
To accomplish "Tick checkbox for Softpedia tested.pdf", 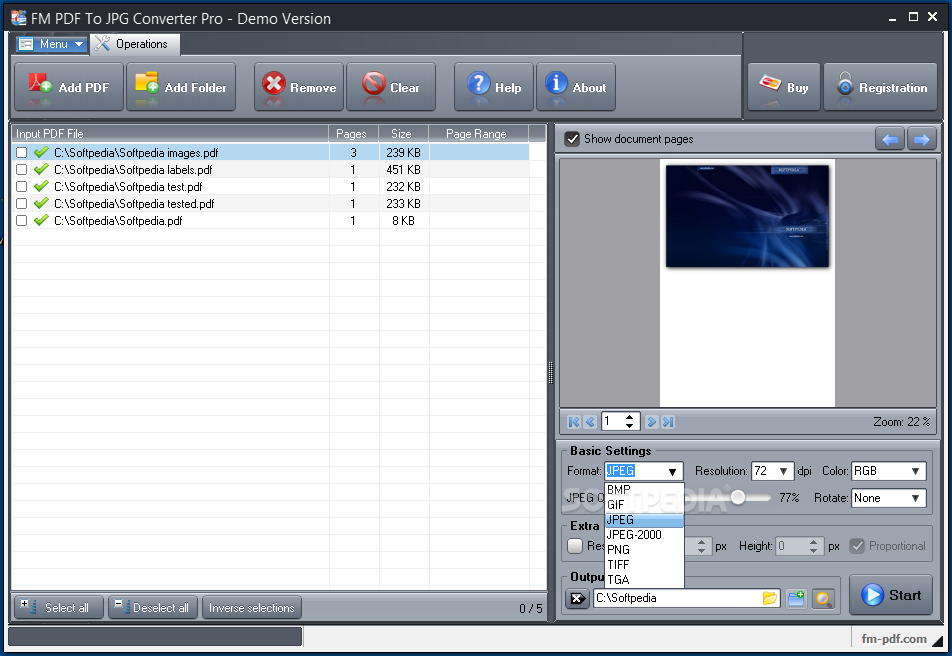I will (x=21, y=203).
